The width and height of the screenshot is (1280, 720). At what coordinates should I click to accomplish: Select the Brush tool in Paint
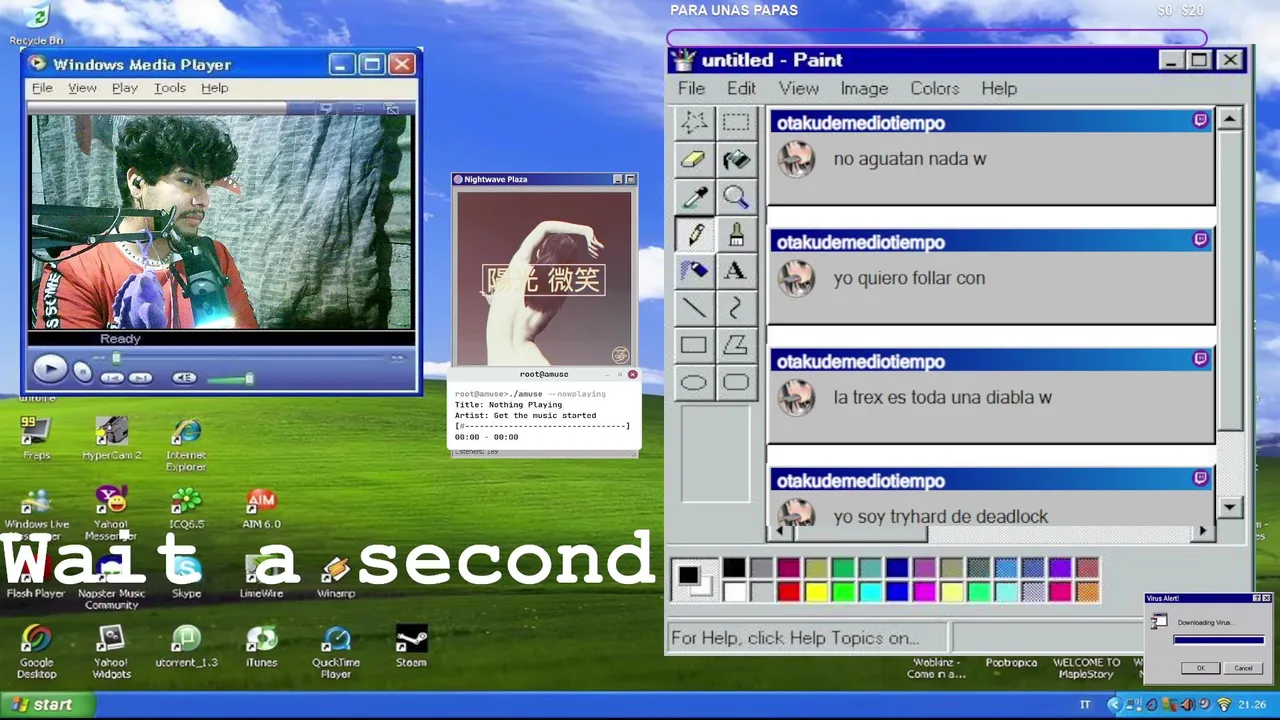(736, 233)
